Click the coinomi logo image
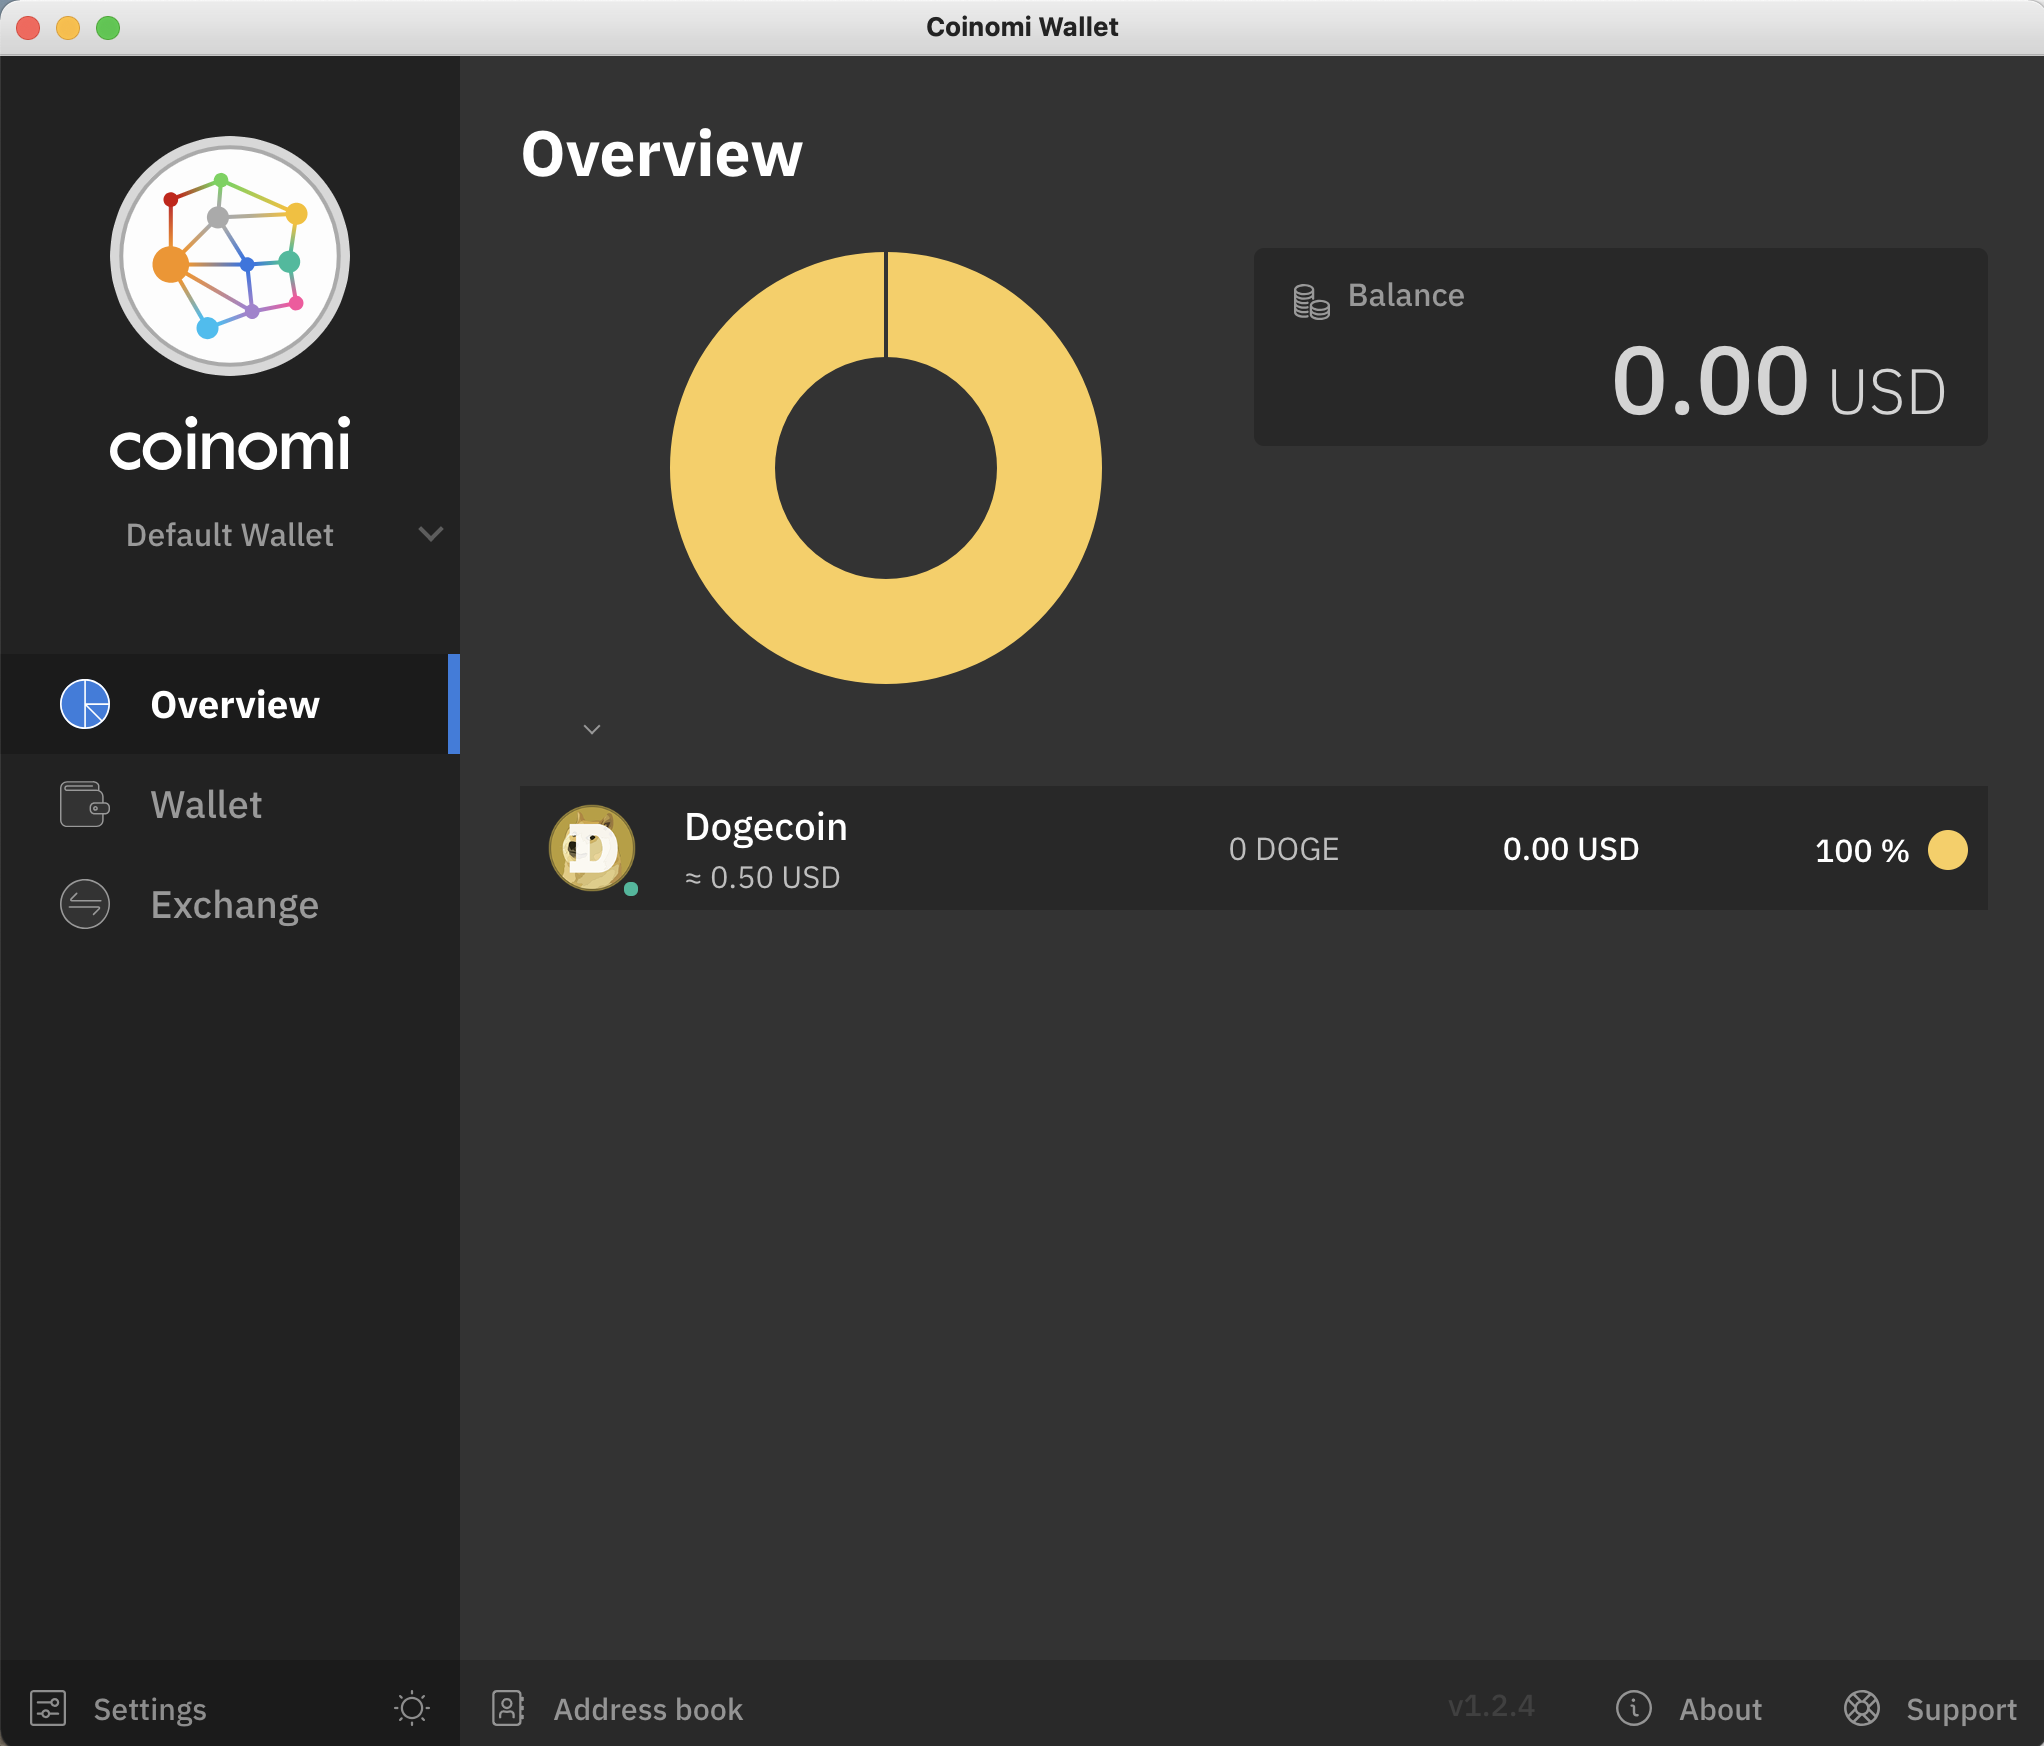This screenshot has width=2044, height=1746. 230,256
